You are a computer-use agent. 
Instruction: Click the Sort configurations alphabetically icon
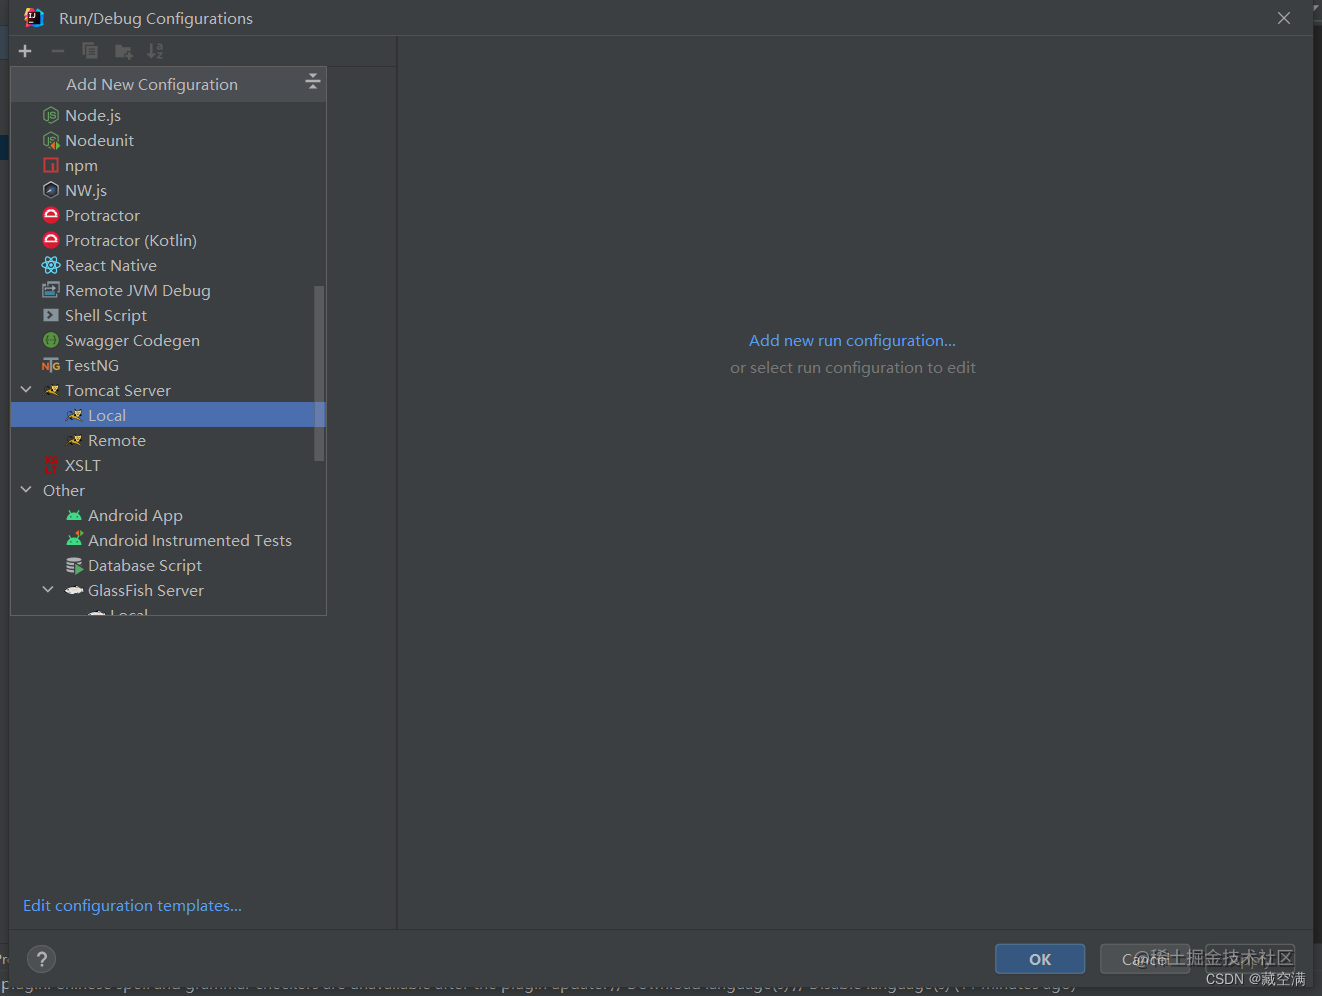coord(155,51)
